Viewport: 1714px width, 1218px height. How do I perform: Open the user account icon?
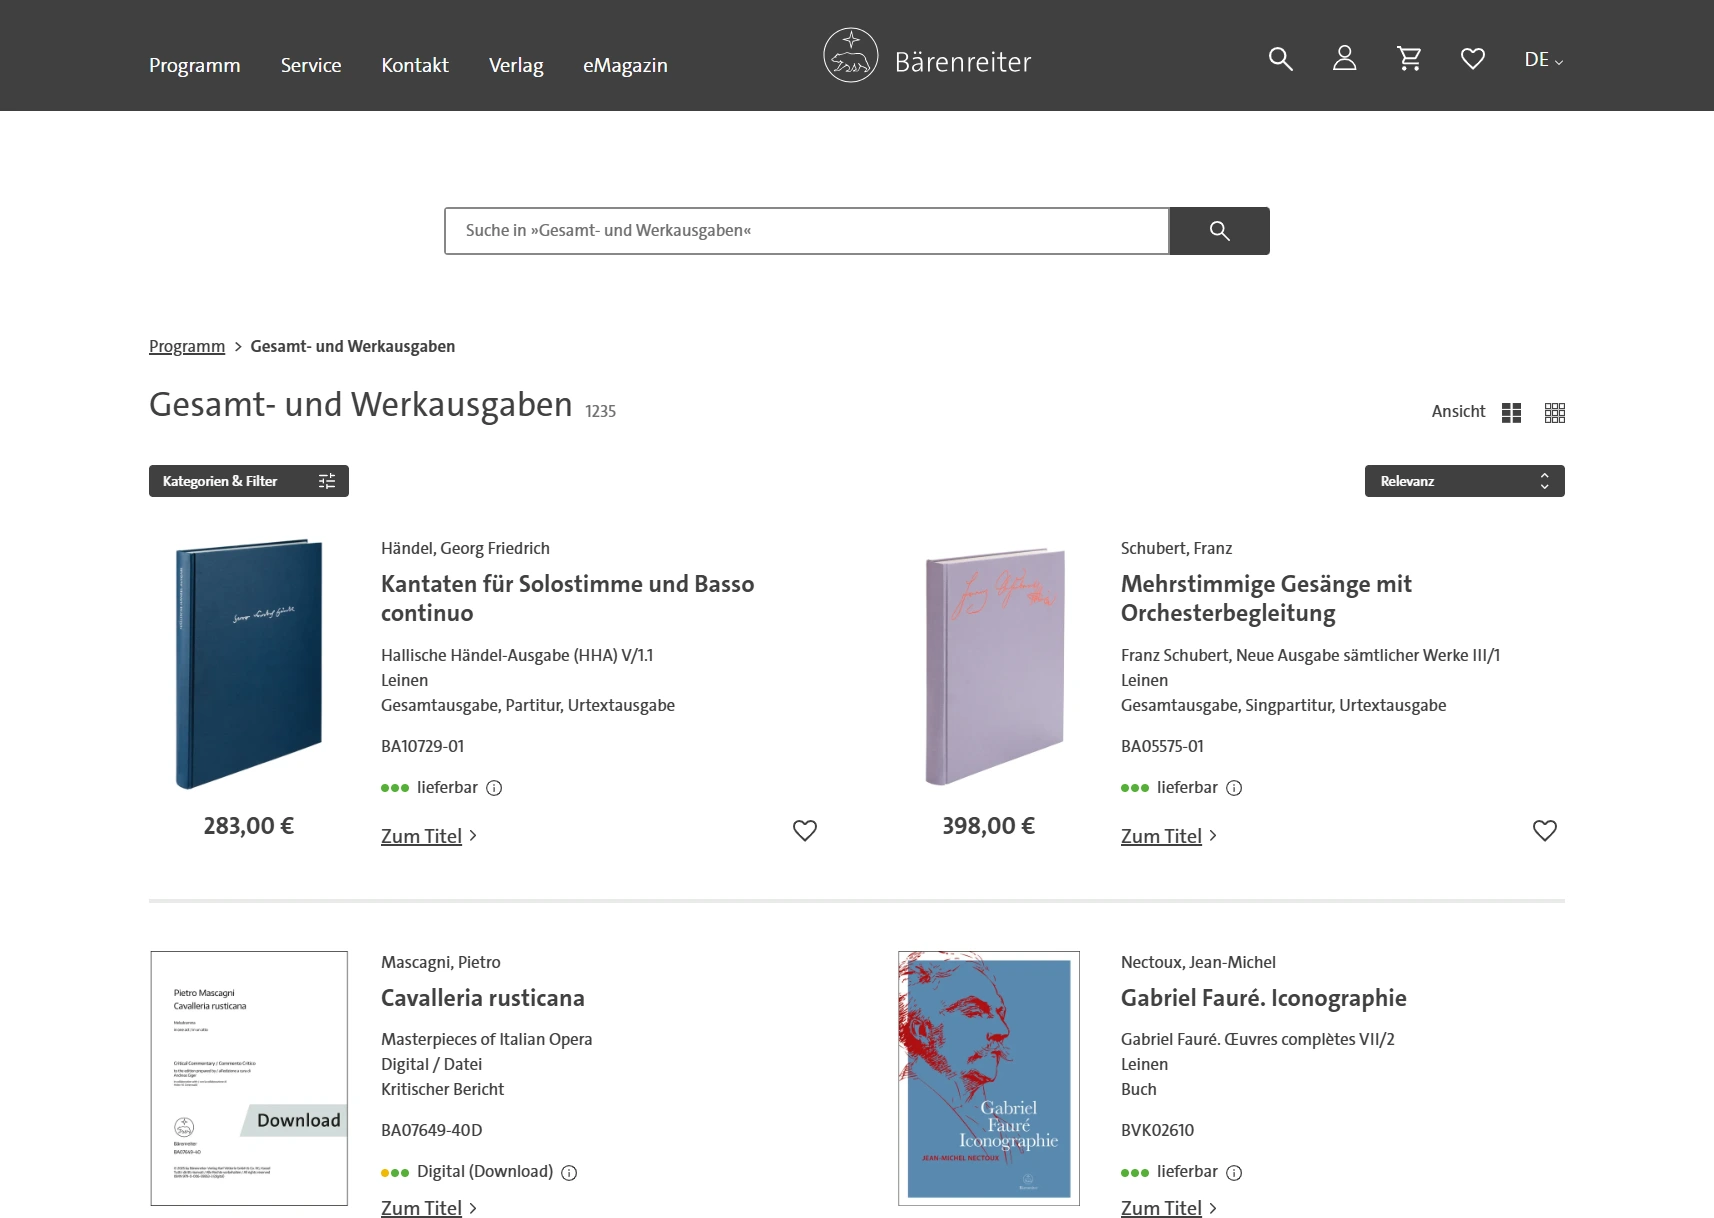pos(1344,58)
